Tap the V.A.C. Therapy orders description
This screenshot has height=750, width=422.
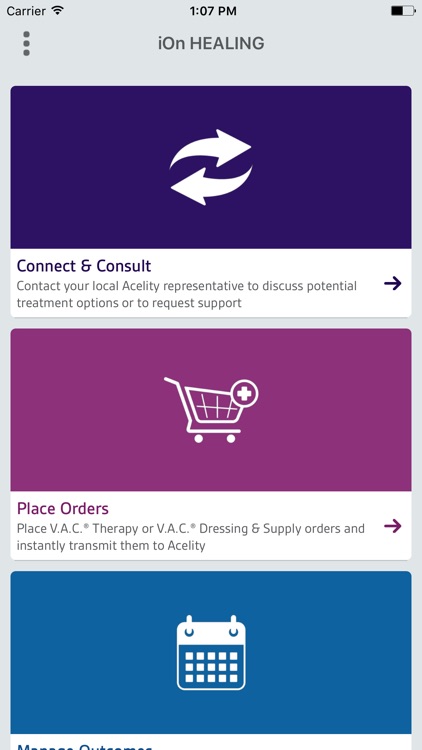190,537
